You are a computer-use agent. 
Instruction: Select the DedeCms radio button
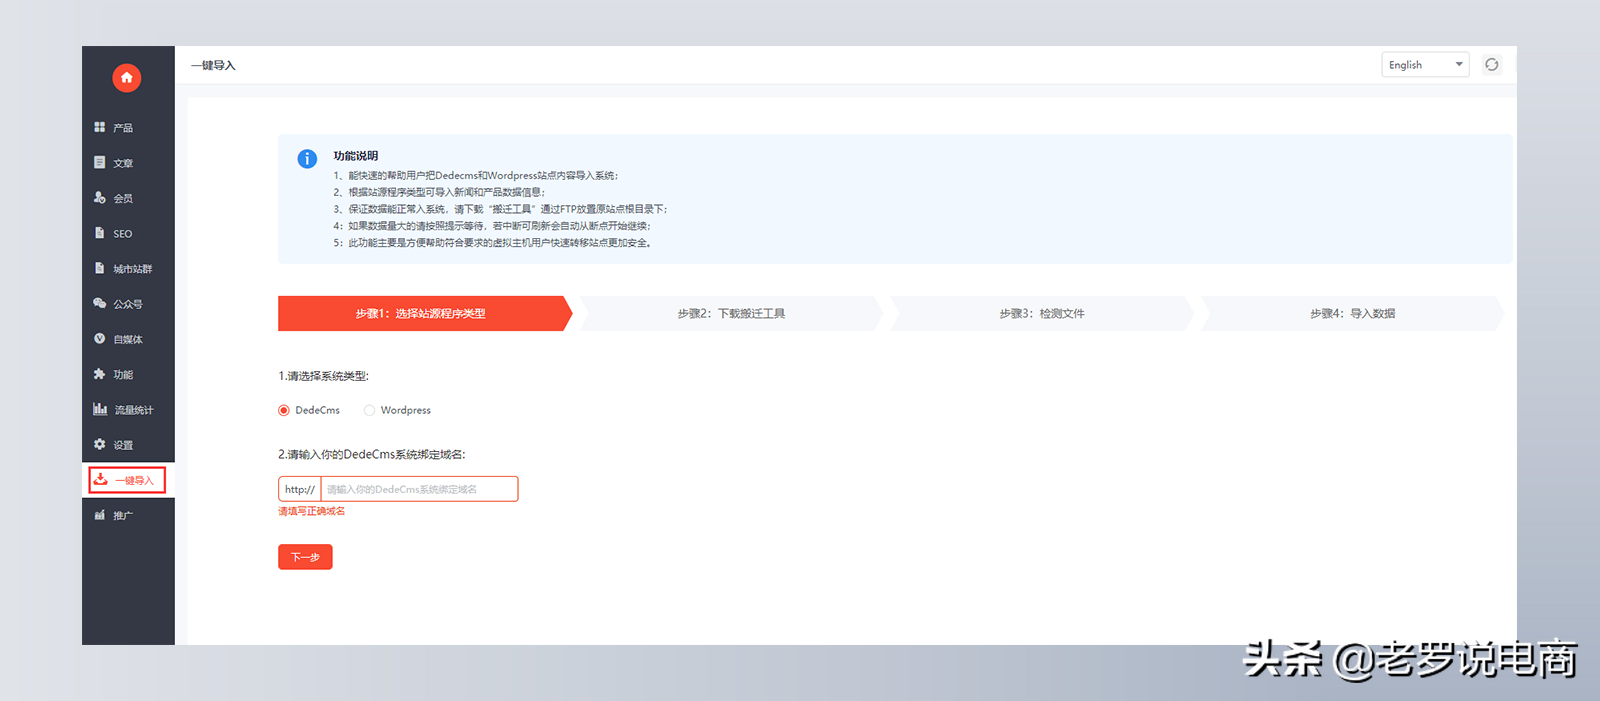pyautogui.click(x=284, y=410)
